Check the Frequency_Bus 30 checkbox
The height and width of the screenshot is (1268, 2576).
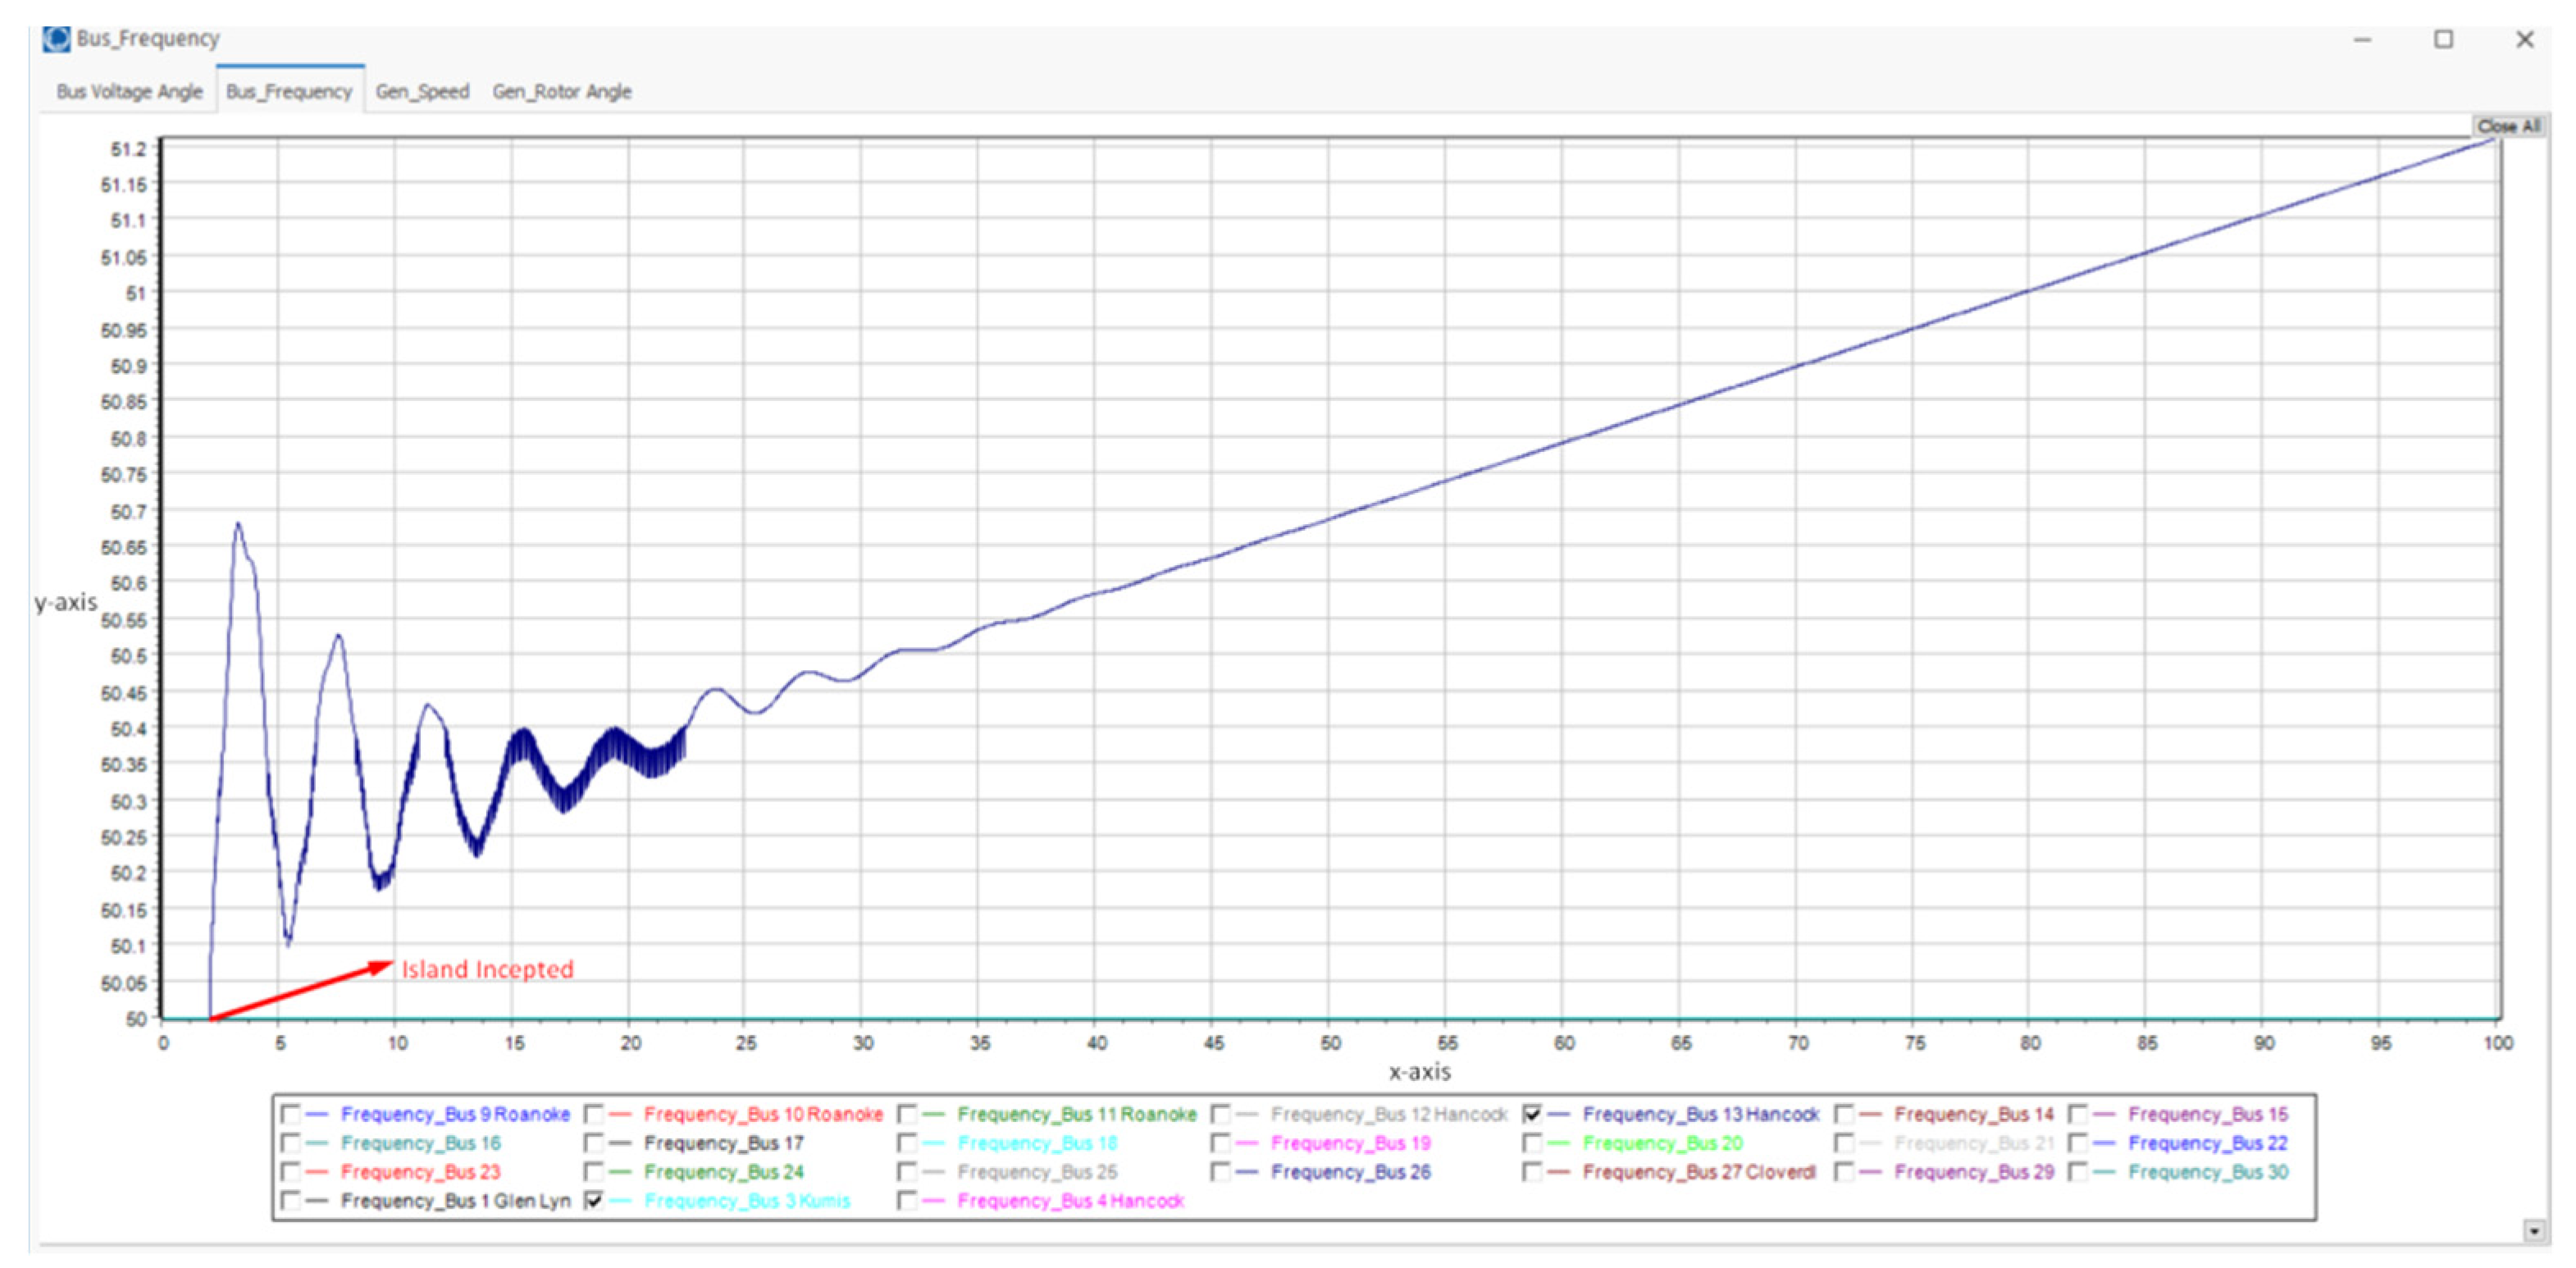2078,1172
